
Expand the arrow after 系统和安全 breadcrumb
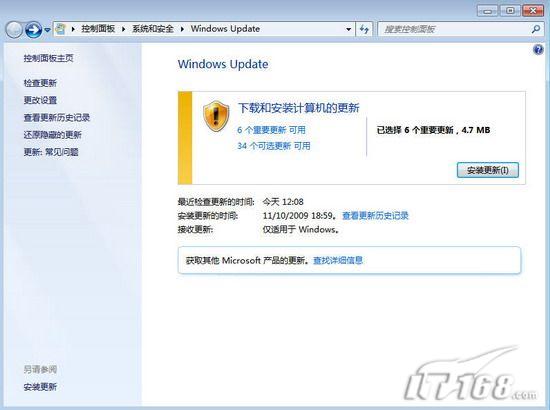coord(182,29)
